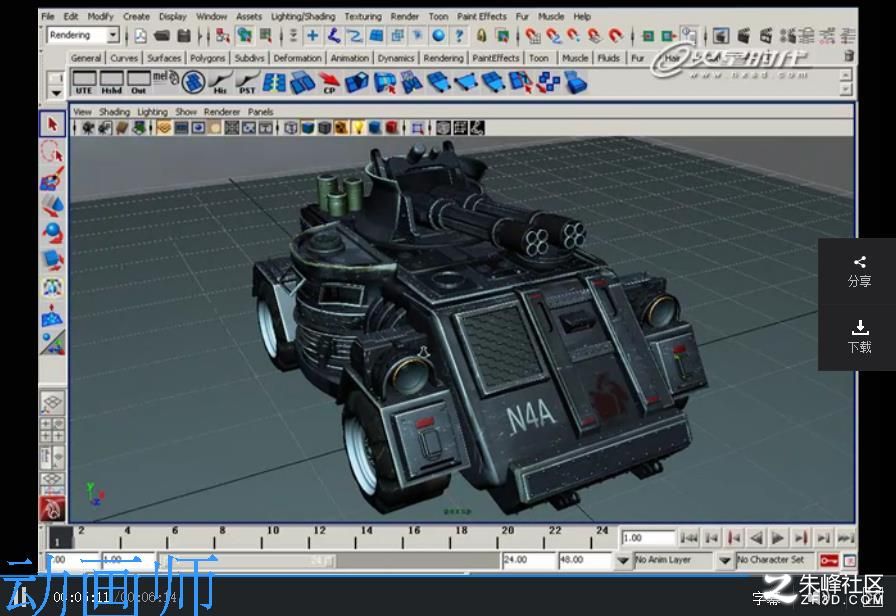
Task: Open the File menu
Action: 48,17
